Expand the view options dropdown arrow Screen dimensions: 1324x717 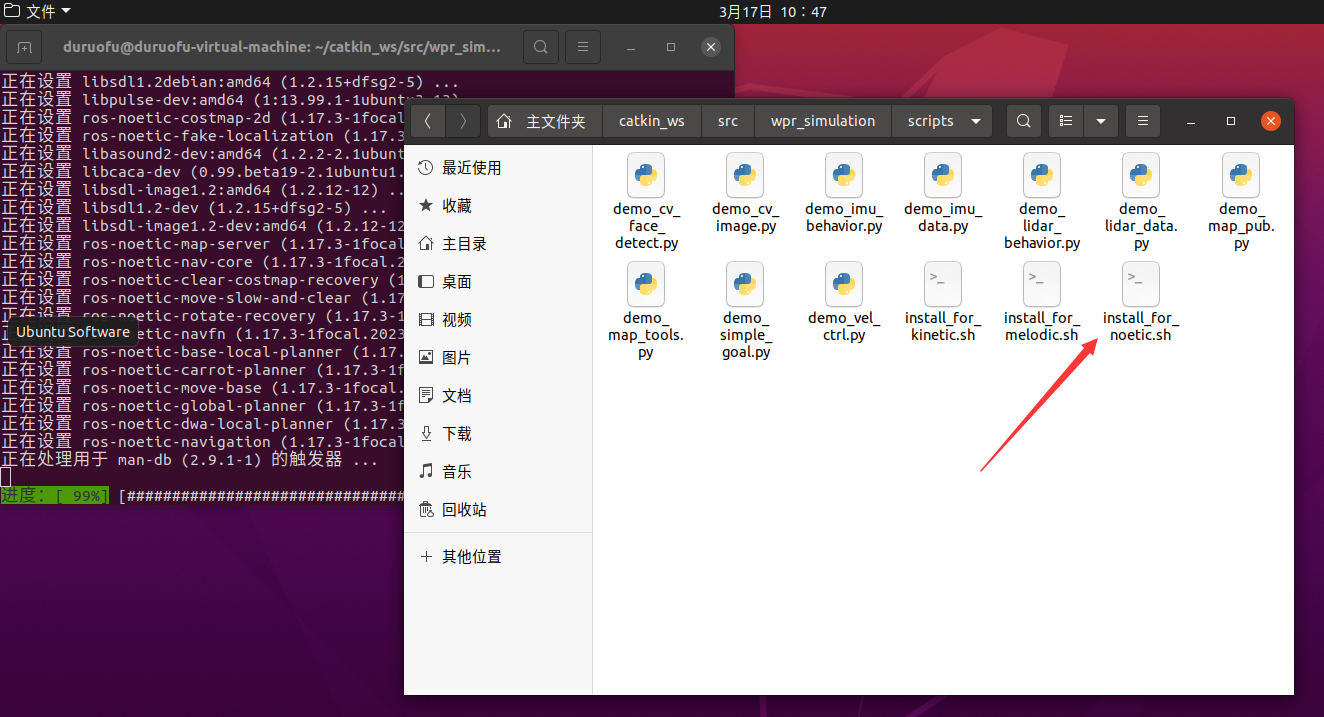(x=1100, y=121)
